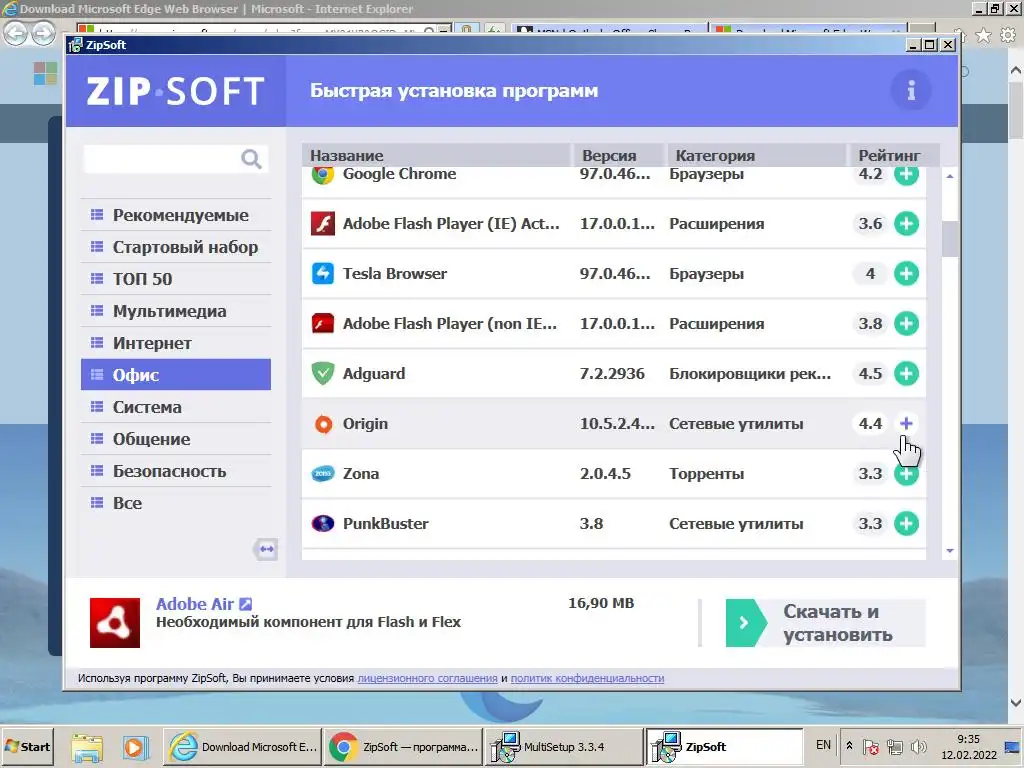The width and height of the screenshot is (1024, 768).
Task: Click the PunkBuster app icon
Action: point(323,523)
